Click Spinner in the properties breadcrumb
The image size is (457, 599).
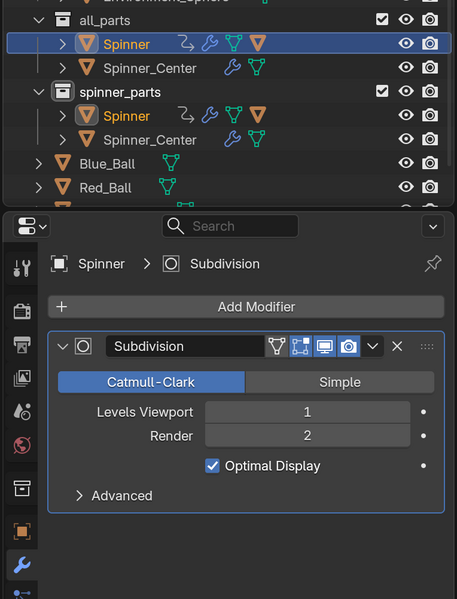pos(101,264)
